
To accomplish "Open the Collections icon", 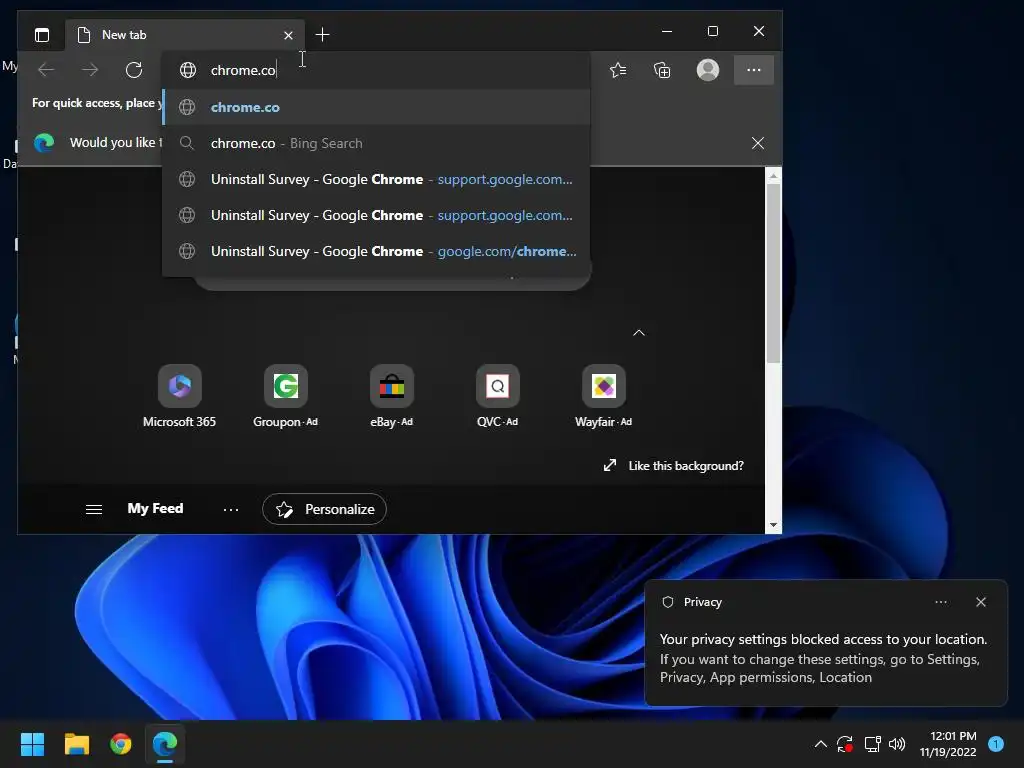I will pyautogui.click(x=662, y=70).
